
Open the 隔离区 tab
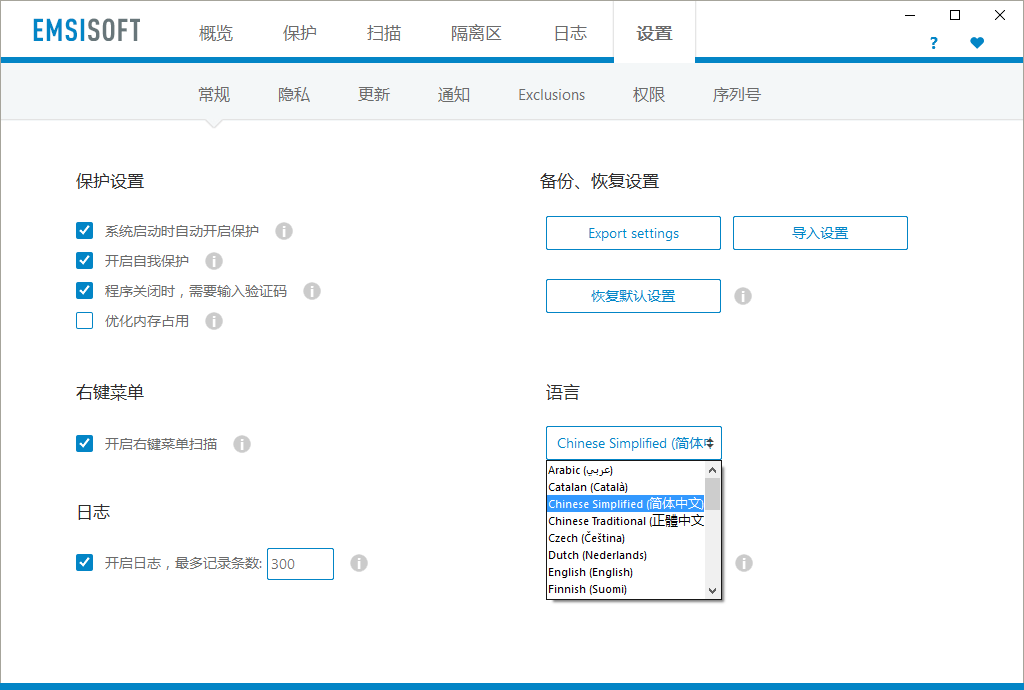[x=476, y=33]
